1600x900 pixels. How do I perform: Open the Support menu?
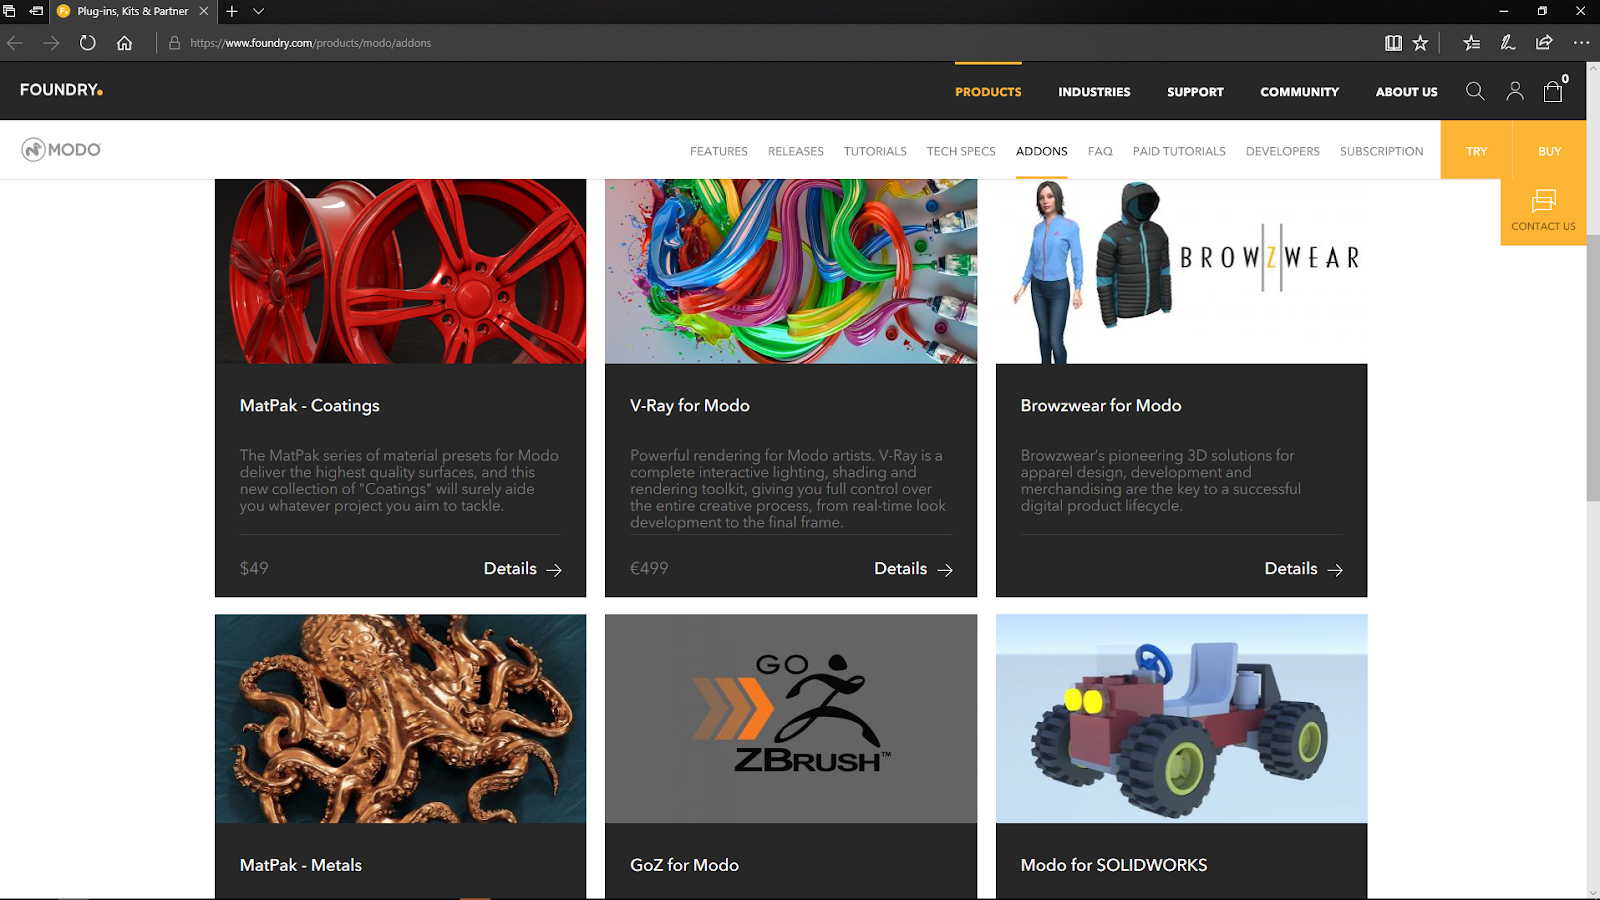[x=1195, y=91]
